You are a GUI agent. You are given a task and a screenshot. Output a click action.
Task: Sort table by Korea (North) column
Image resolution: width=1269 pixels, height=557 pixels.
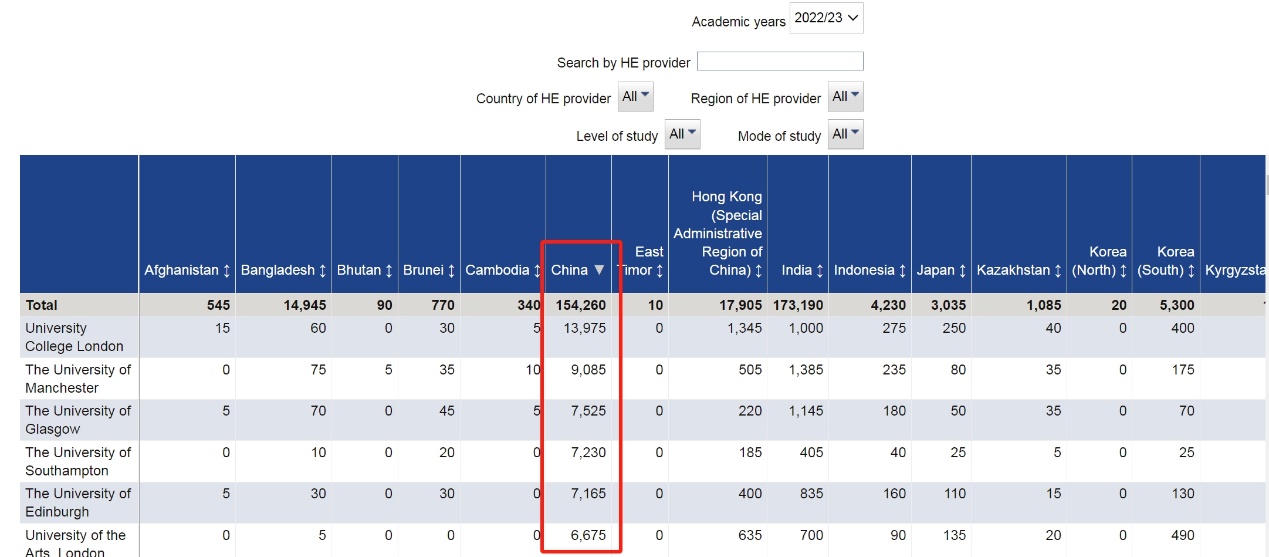pos(1099,261)
